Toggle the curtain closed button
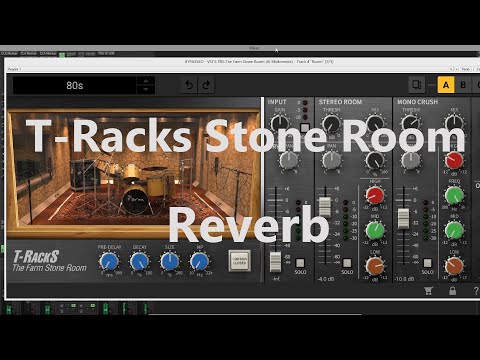 point(239,261)
